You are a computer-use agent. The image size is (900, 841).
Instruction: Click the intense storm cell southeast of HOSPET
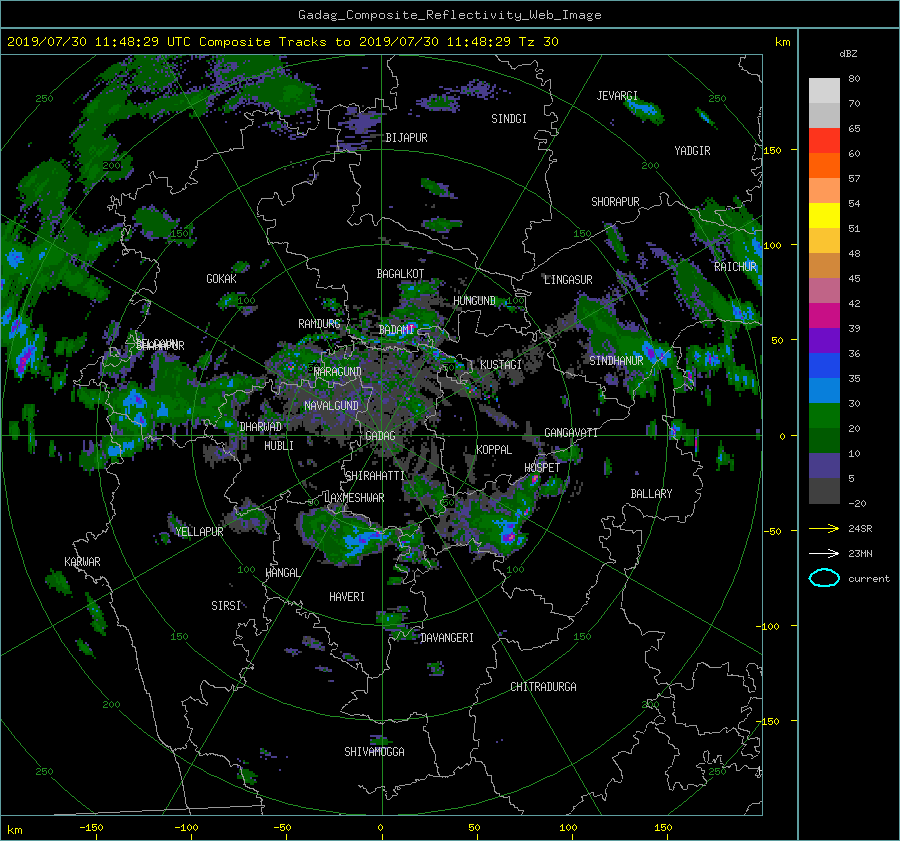(509, 535)
